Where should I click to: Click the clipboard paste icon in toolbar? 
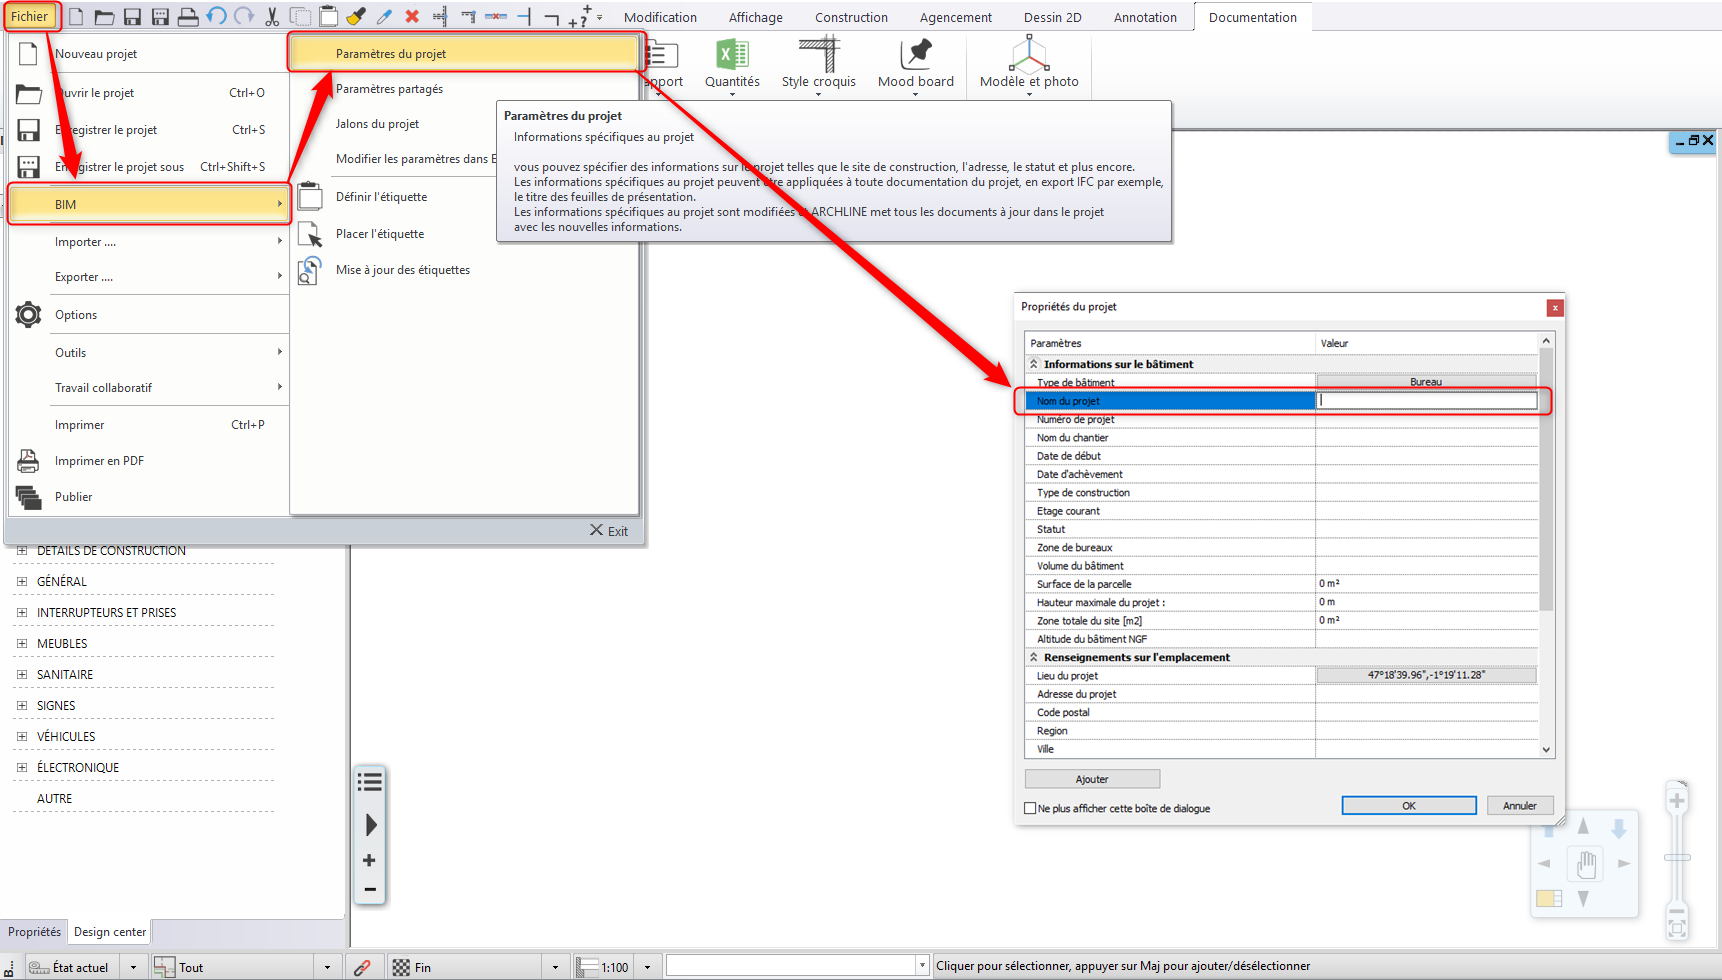tap(328, 17)
